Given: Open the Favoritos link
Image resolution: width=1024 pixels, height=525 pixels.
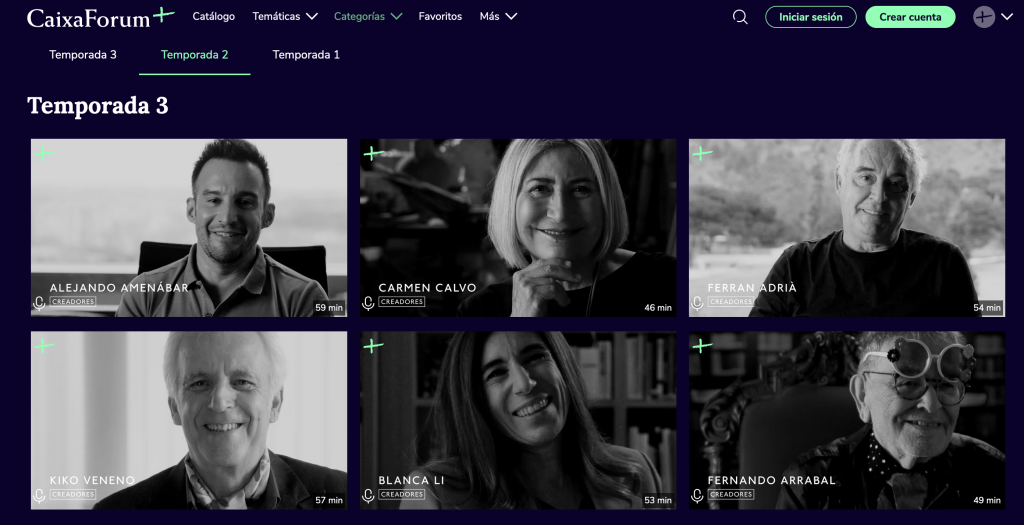Looking at the screenshot, I should click(x=440, y=17).
